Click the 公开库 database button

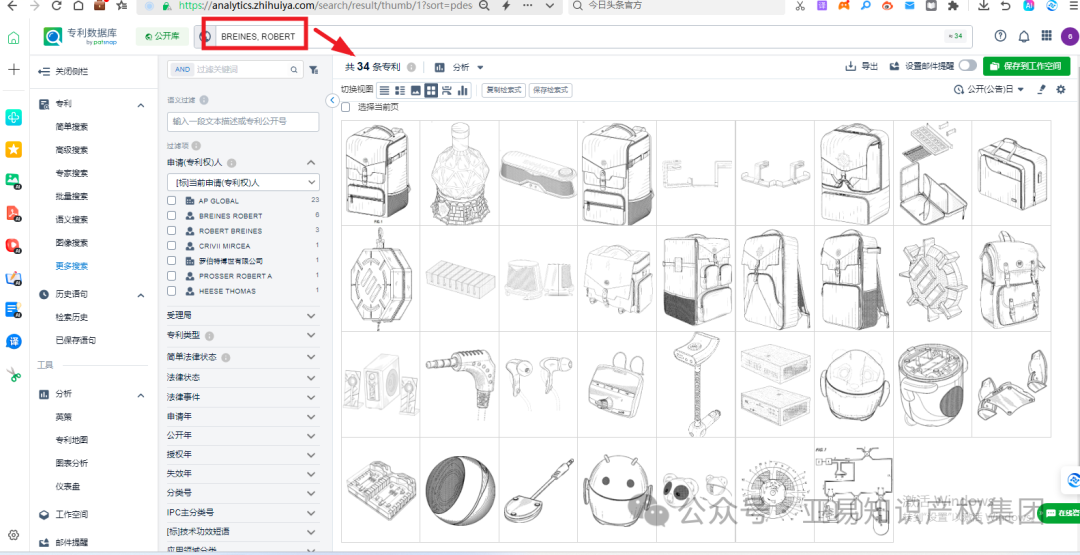[x=162, y=36]
